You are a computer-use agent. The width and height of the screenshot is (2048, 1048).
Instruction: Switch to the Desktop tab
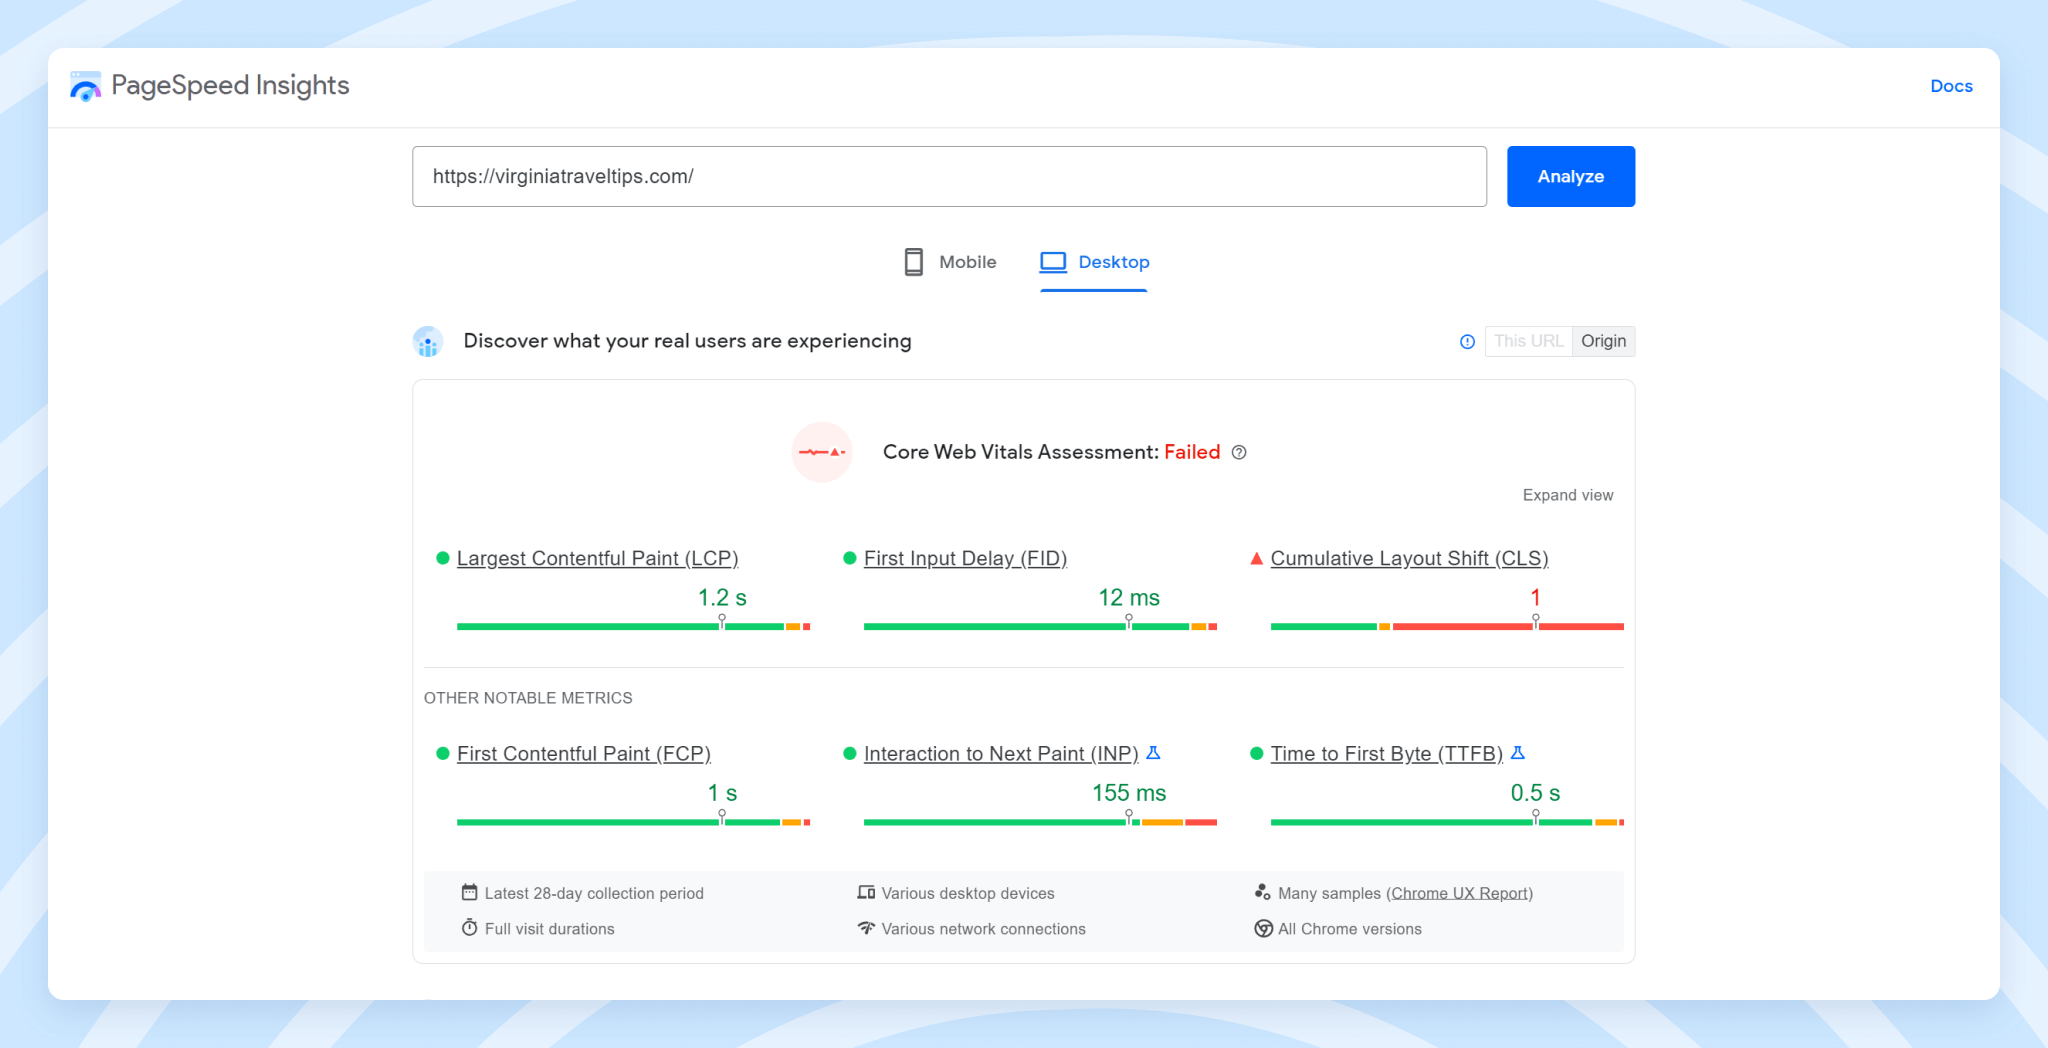coord(1094,262)
